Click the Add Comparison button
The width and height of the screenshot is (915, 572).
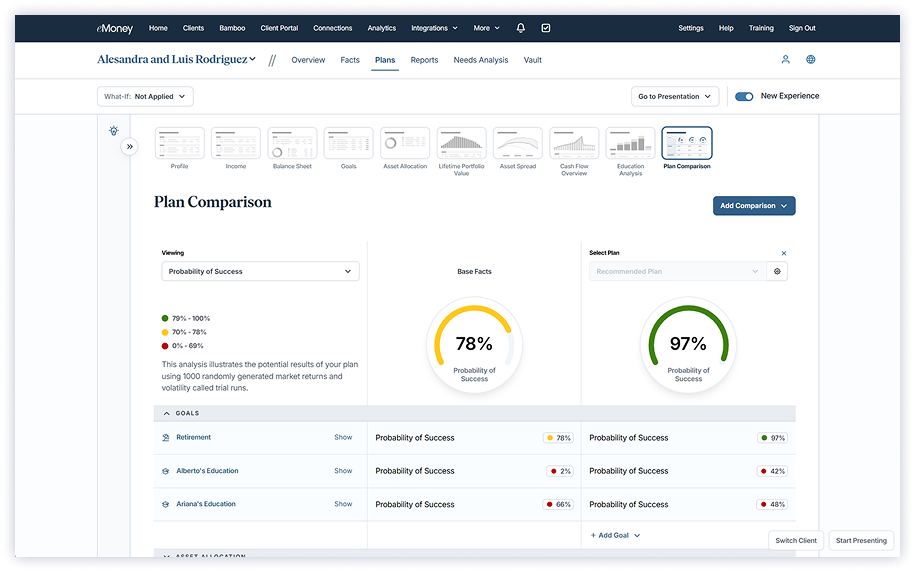(753, 206)
